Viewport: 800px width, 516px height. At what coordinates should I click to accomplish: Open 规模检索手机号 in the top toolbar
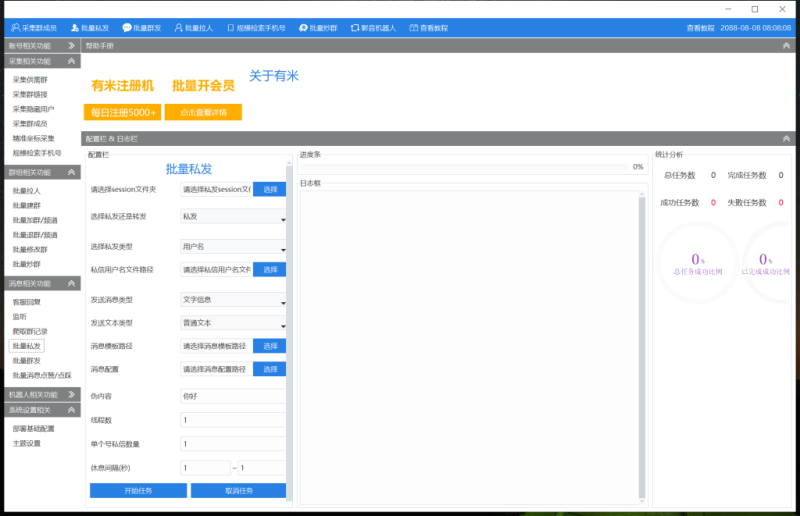coord(256,28)
